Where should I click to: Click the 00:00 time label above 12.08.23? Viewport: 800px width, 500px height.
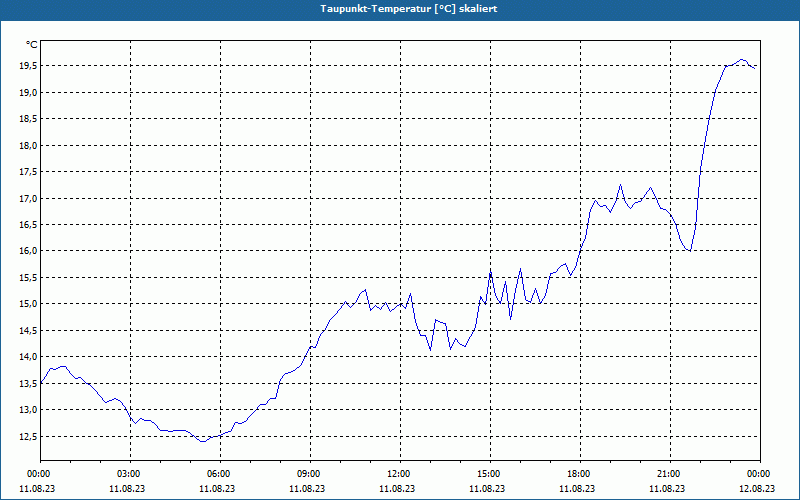[758, 474]
